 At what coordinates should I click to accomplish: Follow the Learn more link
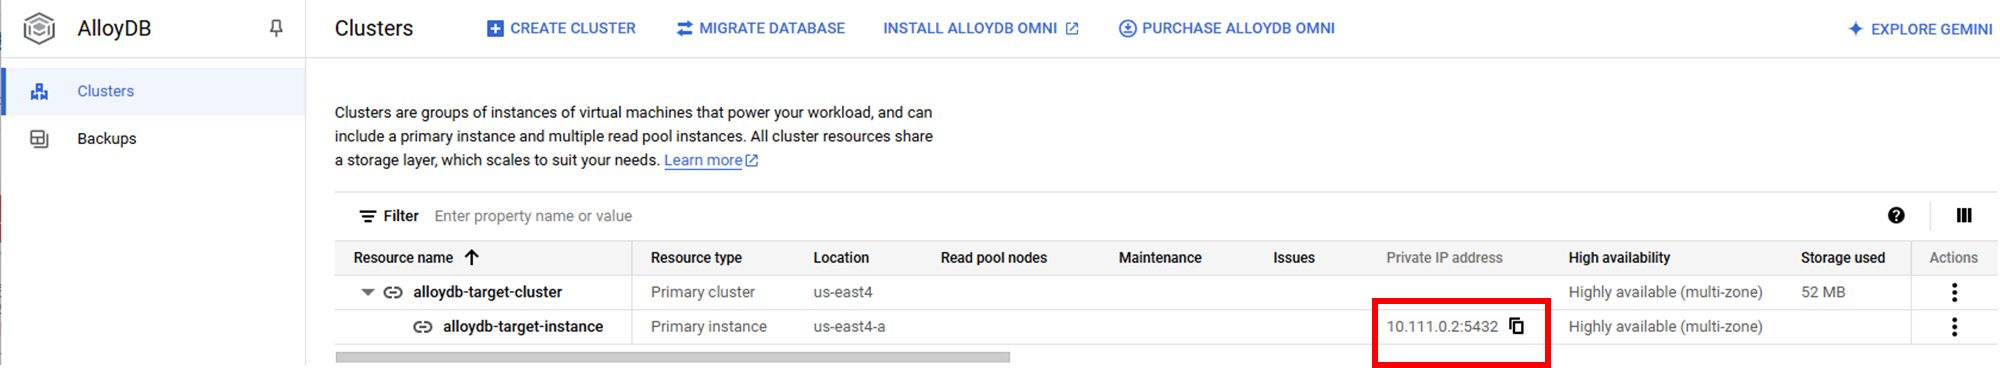(x=711, y=160)
